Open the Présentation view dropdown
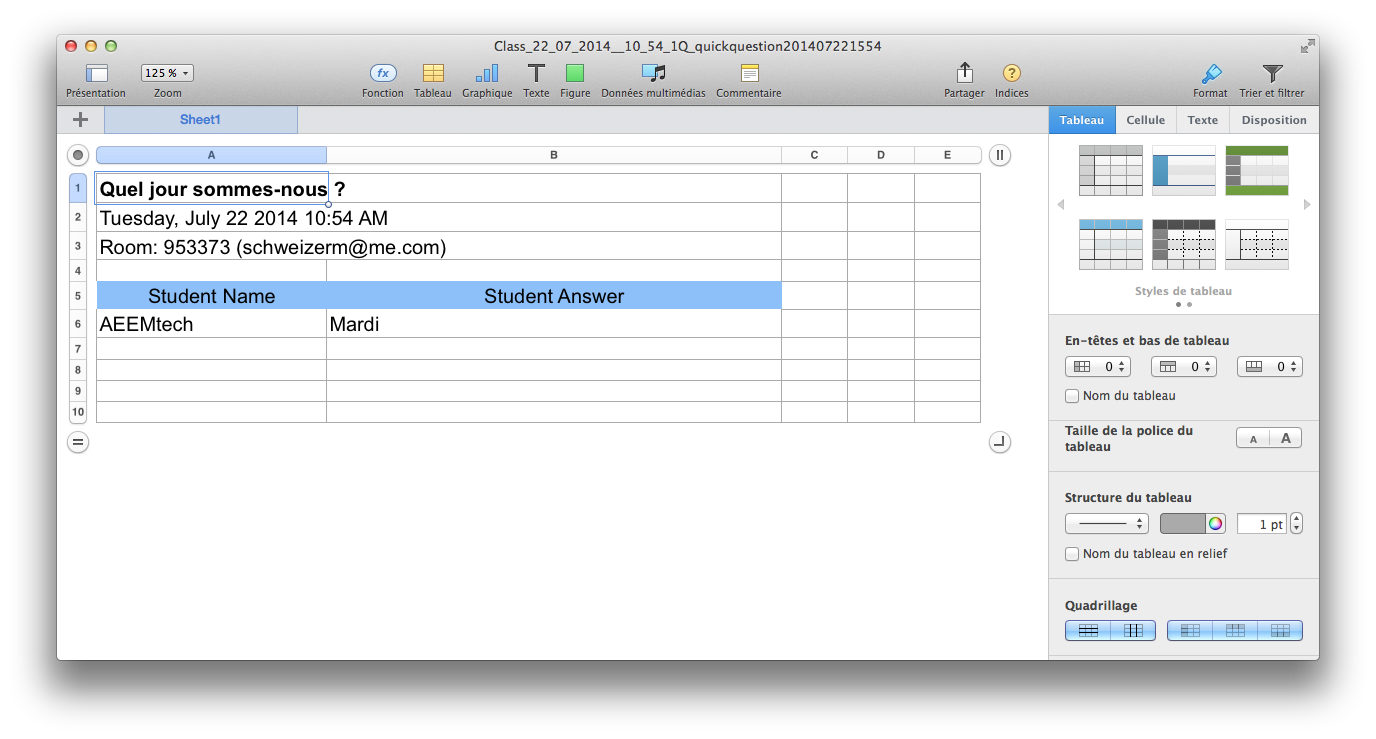The width and height of the screenshot is (1376, 739). [96, 73]
